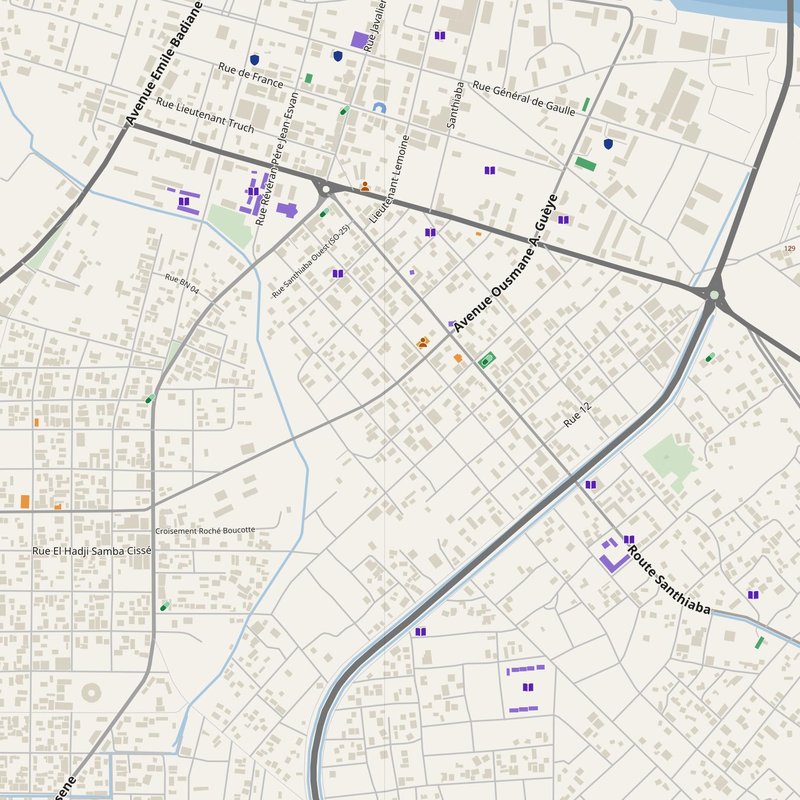
Task: Click the school book icon at the top near Rue Javalier
Action: [440, 35]
